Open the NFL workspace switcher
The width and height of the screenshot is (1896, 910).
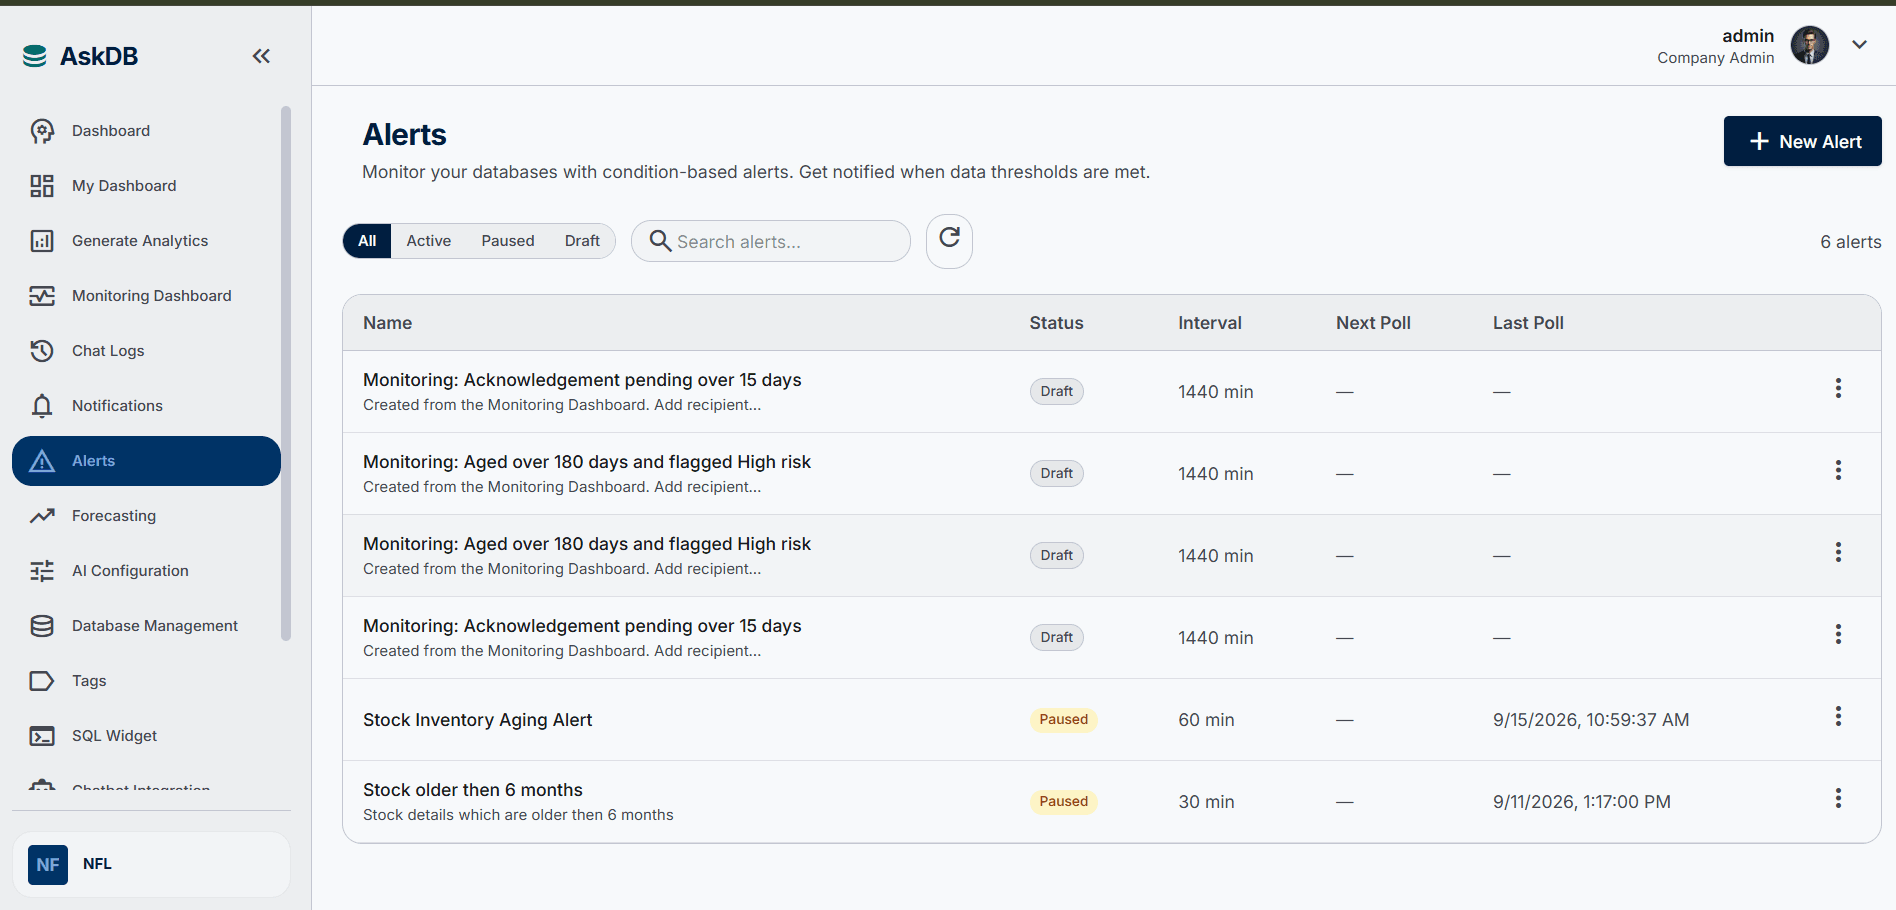coord(151,865)
